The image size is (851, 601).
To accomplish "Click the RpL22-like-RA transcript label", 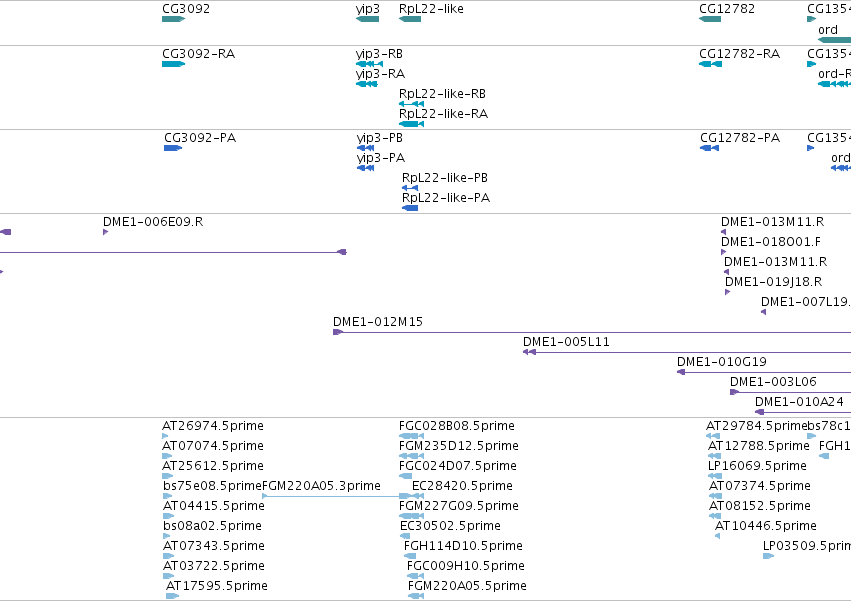I will 443,114.
